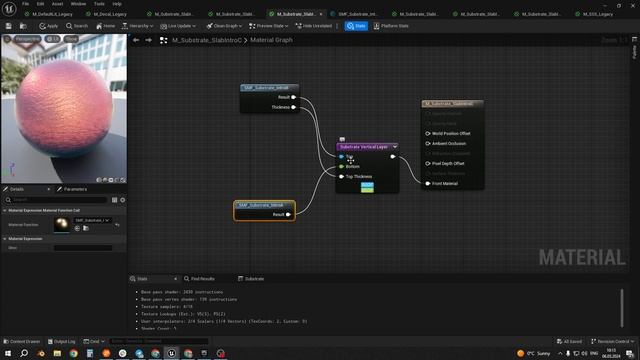The image size is (640, 360).
Task: Collapse Substrate Vertical Layer node arrow
Action: click(x=395, y=147)
